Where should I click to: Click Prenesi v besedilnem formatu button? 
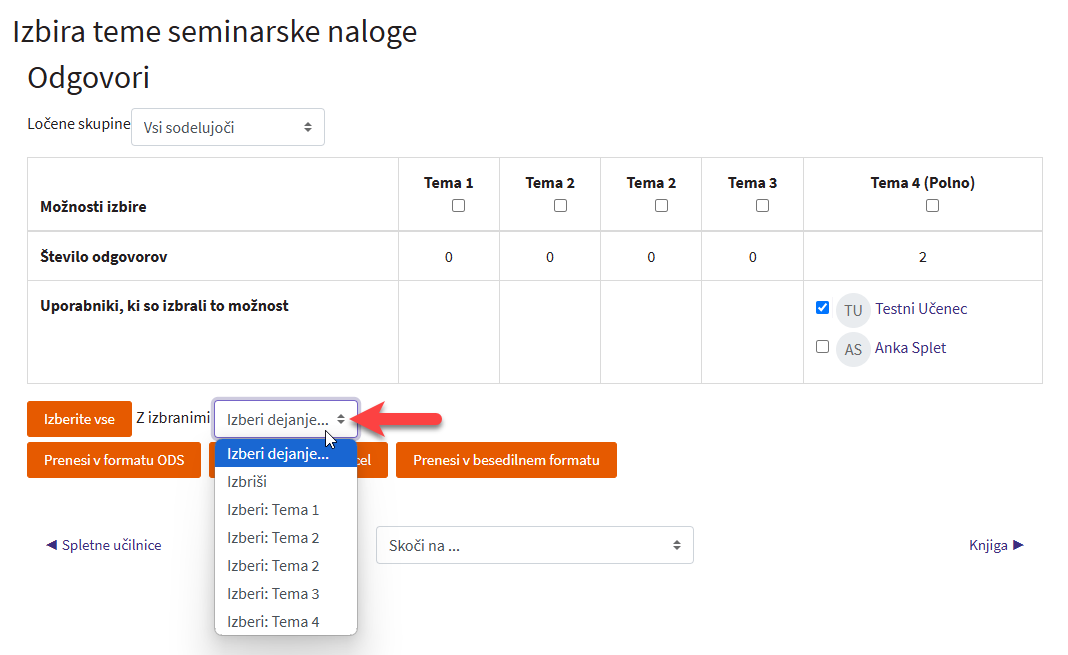tap(506, 460)
